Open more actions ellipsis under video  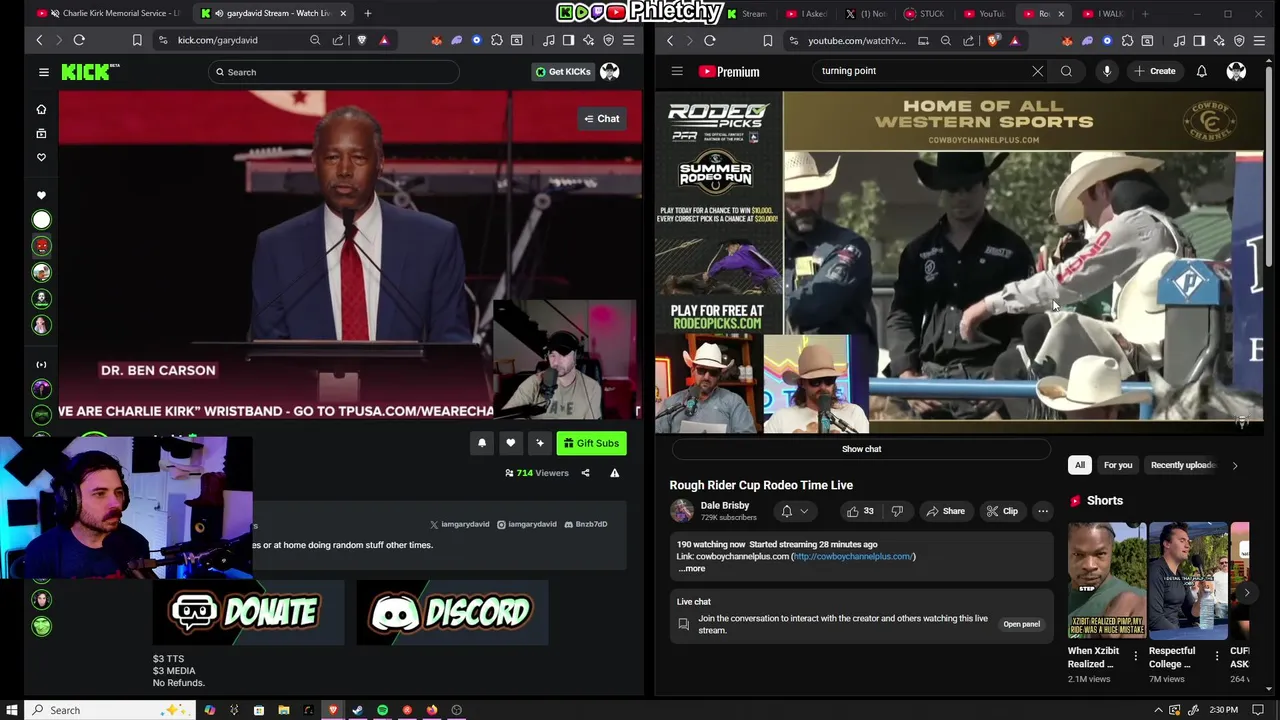pyautogui.click(x=1042, y=511)
